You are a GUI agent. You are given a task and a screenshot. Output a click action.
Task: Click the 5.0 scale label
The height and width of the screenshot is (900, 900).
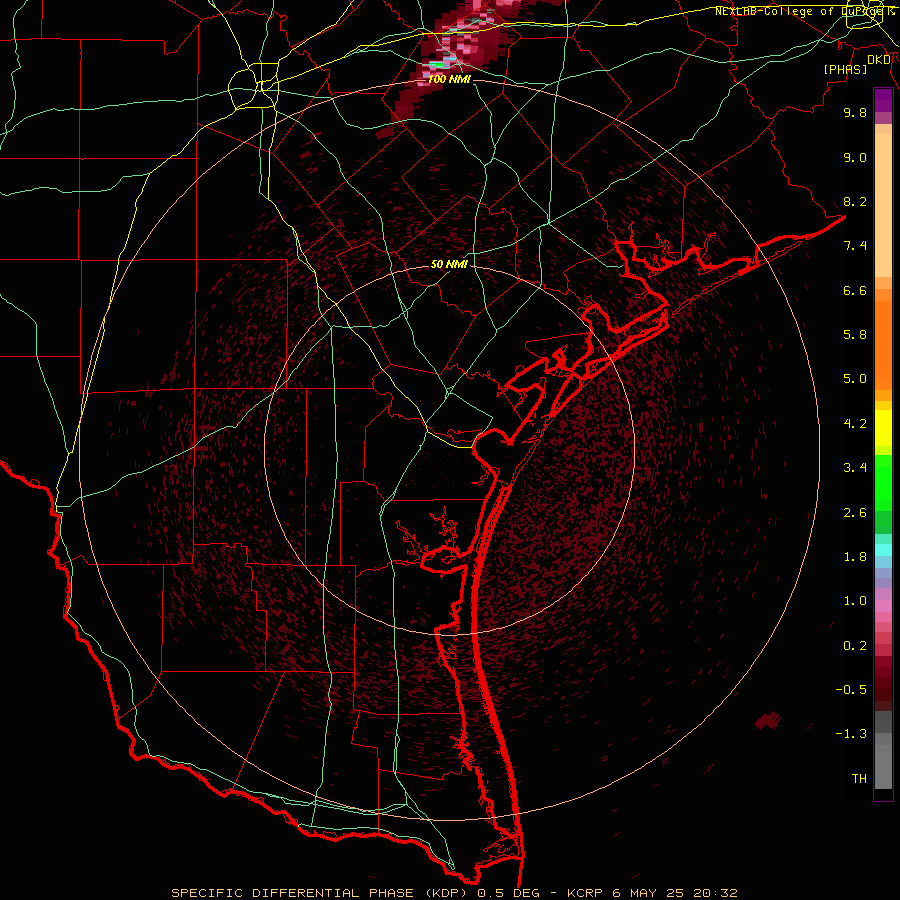[855, 379]
